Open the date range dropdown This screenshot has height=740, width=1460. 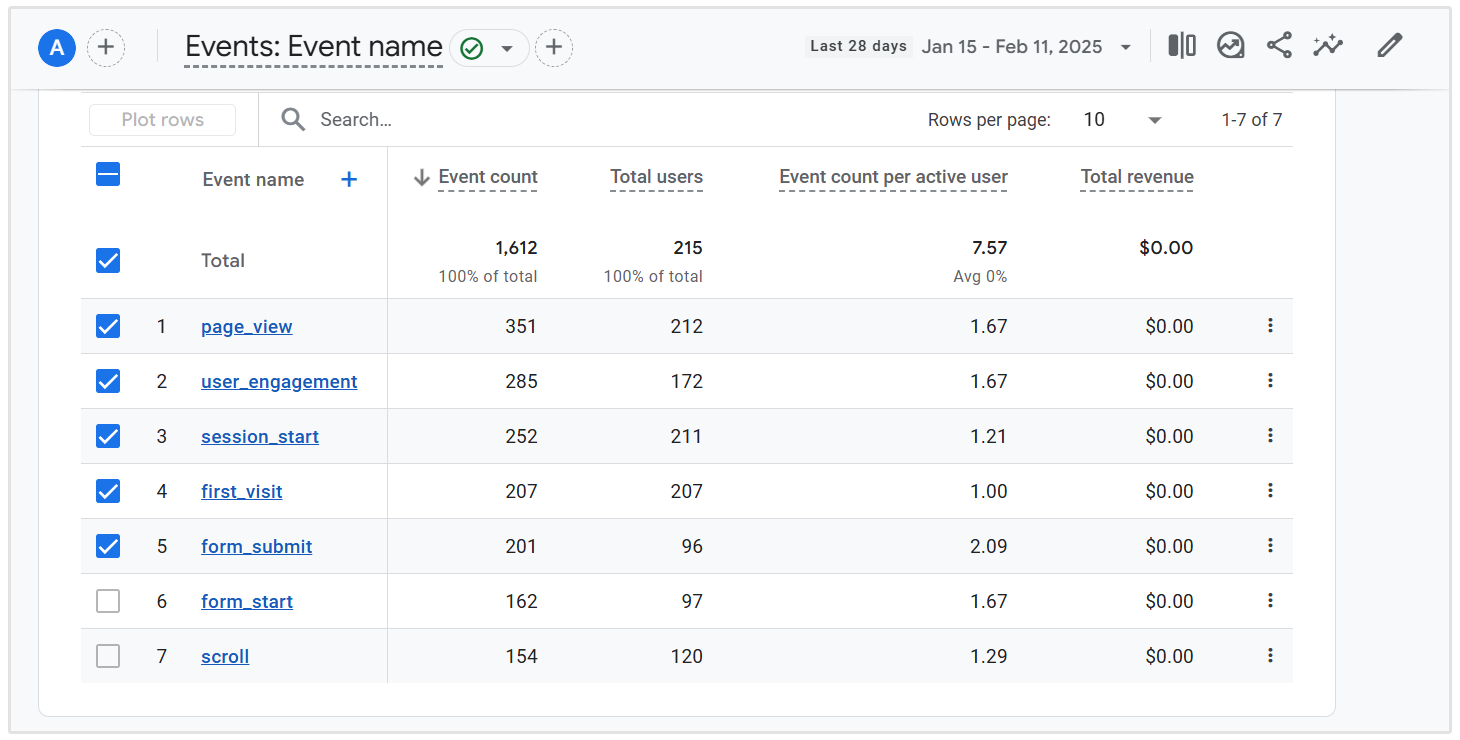1126,47
